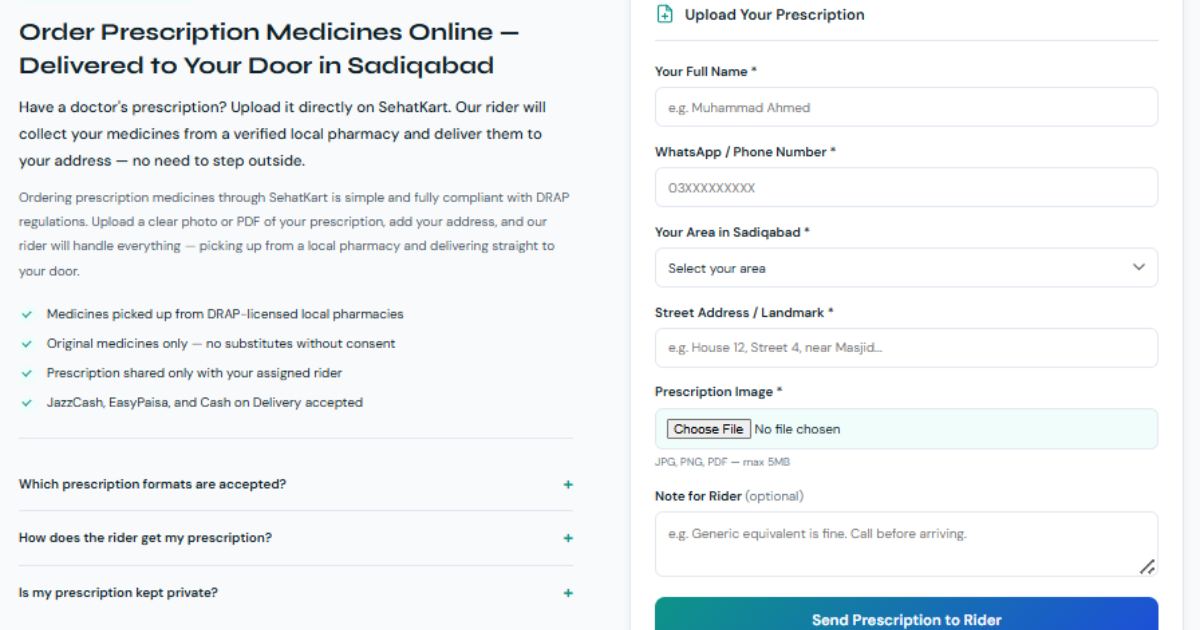Click the plus icon for prescription formats question
The height and width of the screenshot is (630, 1200).
tap(568, 484)
